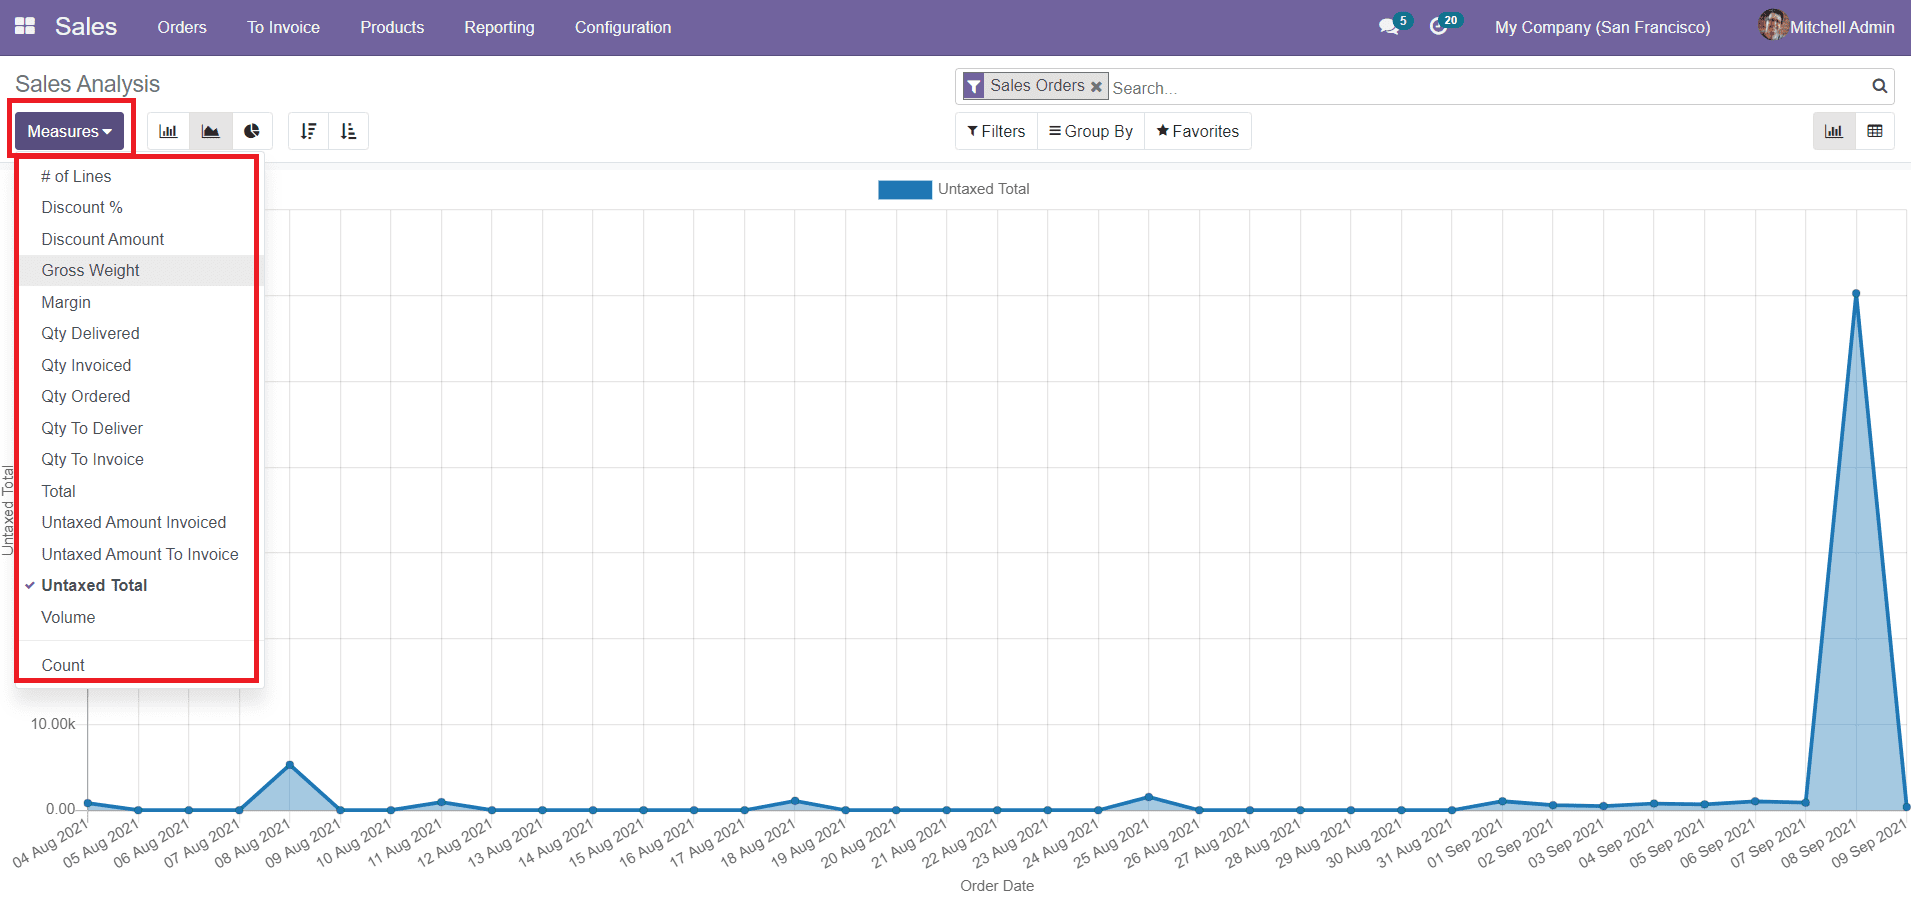Select Discount % measure
The width and height of the screenshot is (1911, 897).
[140, 207]
